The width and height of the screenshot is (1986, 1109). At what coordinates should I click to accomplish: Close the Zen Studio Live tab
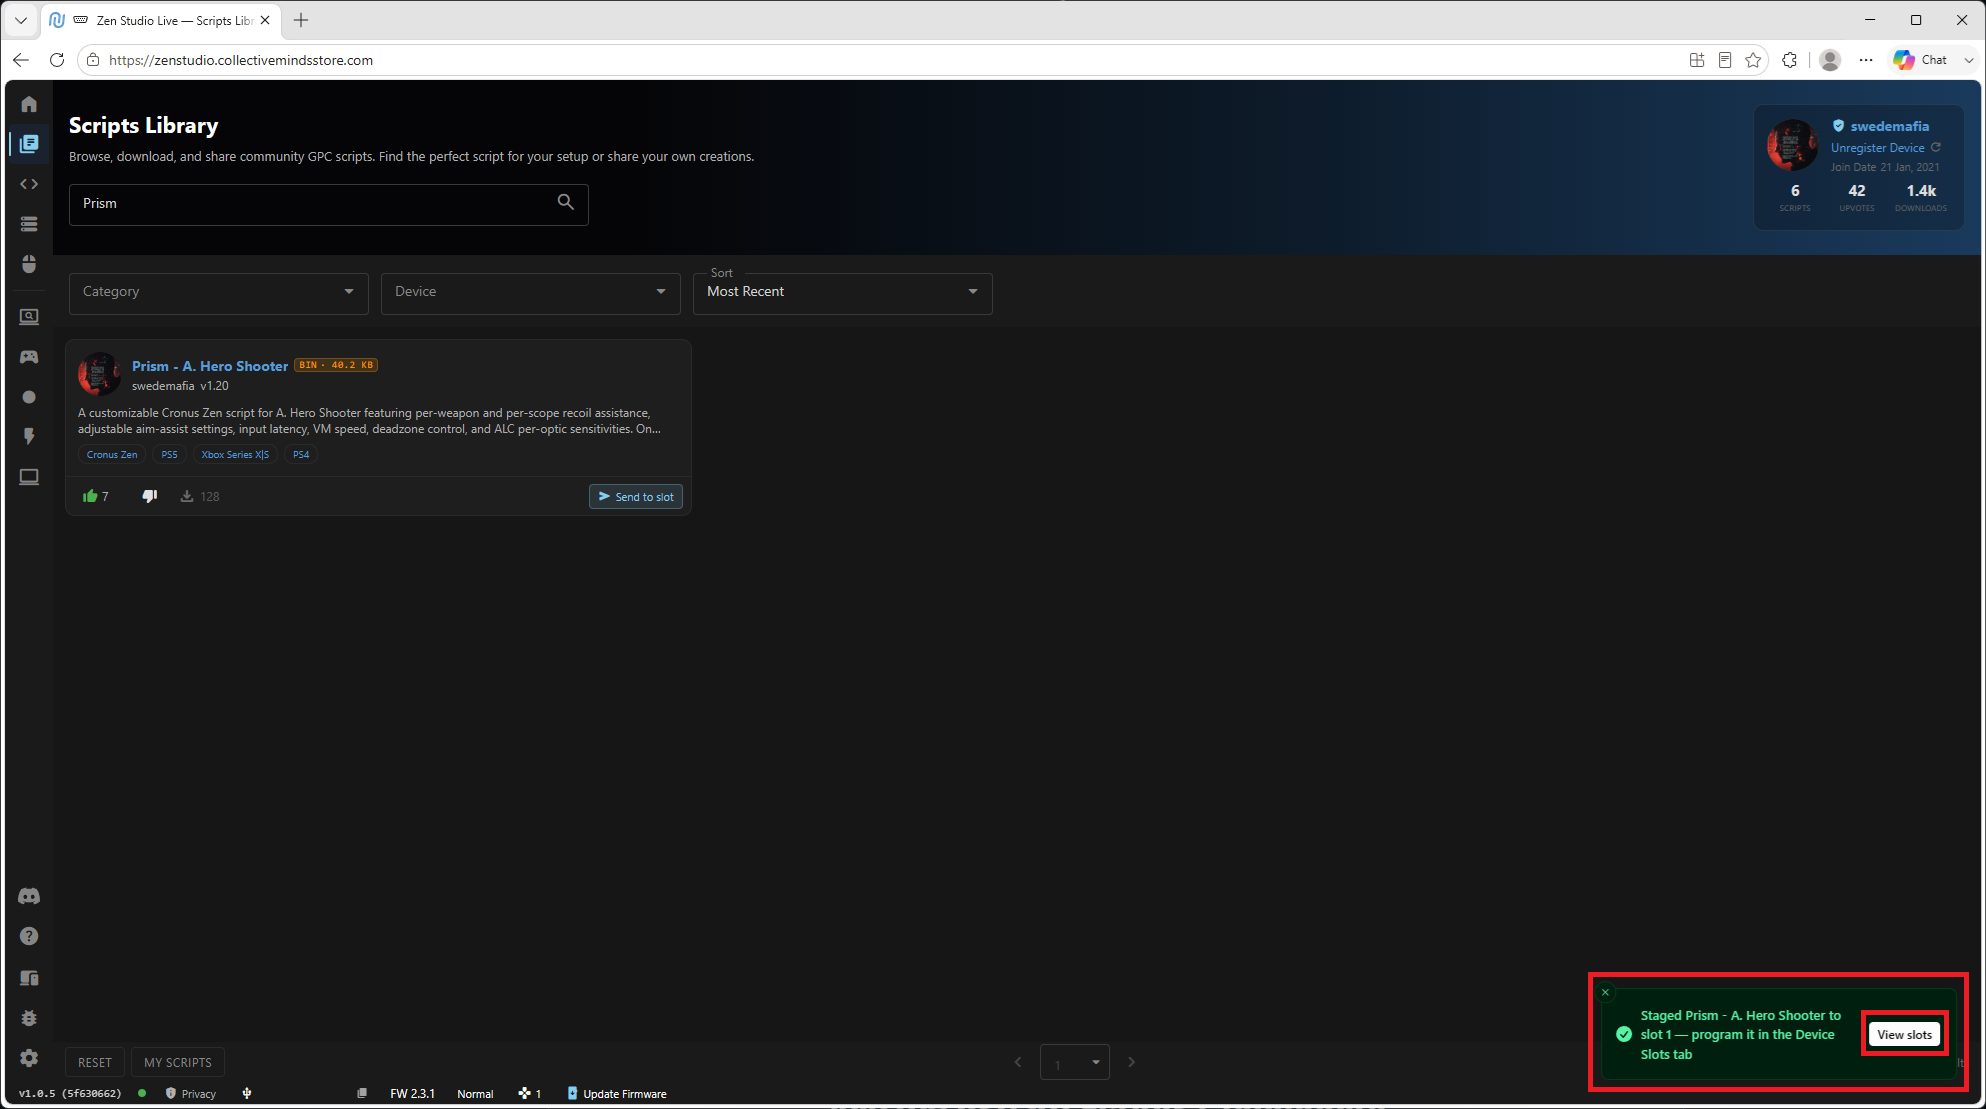(265, 20)
